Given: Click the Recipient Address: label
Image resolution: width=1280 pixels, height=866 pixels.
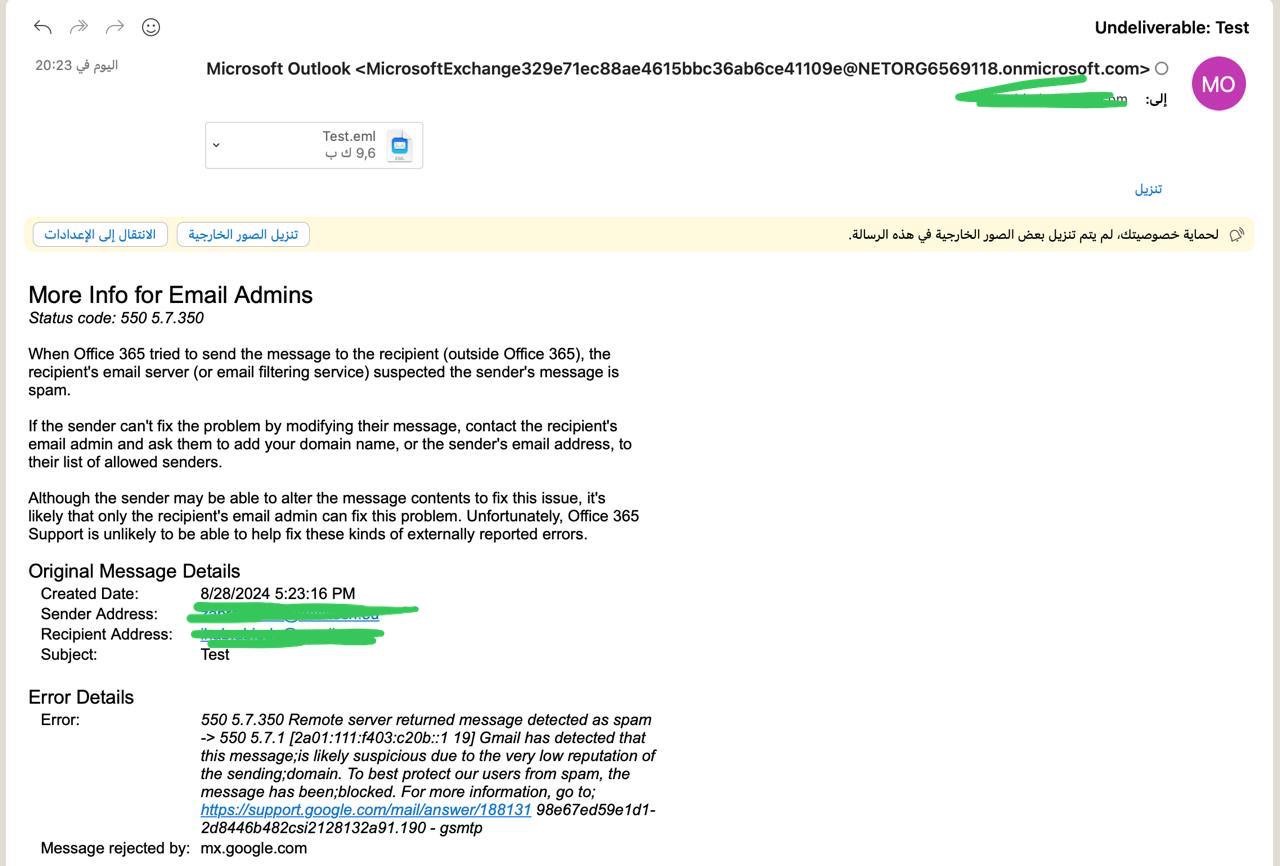Looking at the screenshot, I should pos(107,634).
